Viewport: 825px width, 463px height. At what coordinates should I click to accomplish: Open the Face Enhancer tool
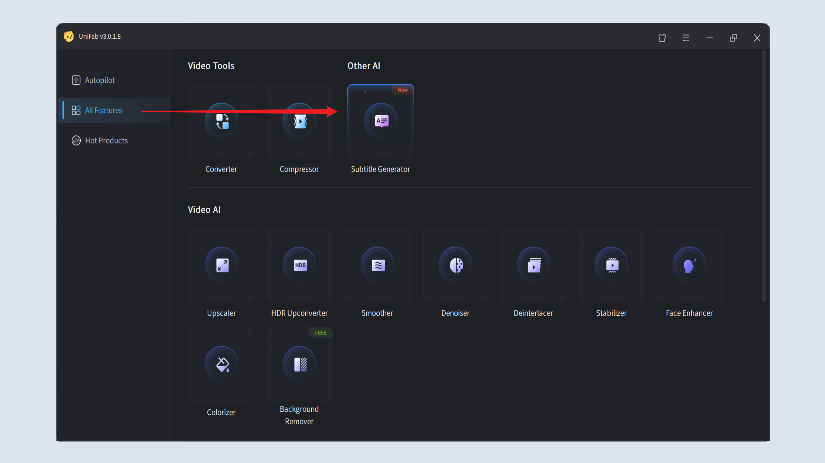(x=689, y=265)
